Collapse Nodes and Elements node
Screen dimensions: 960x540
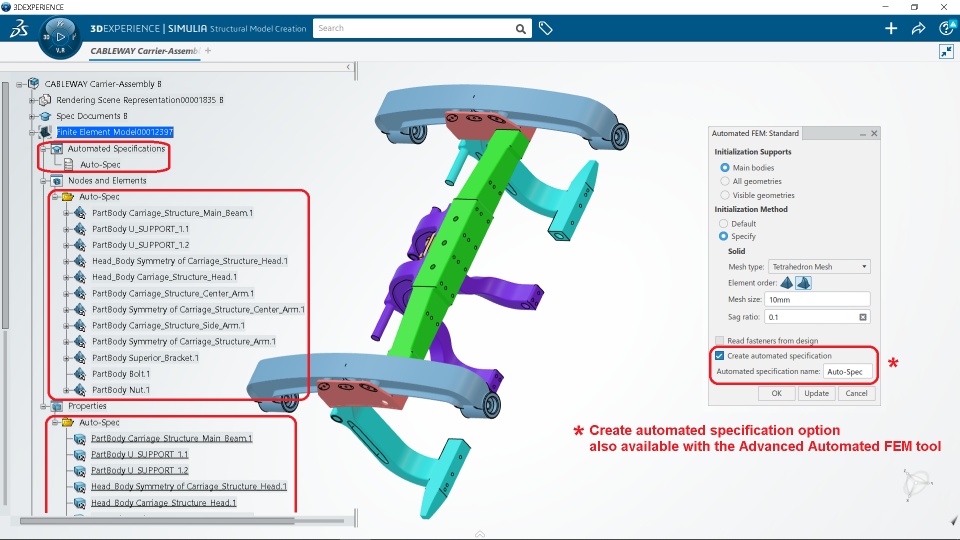(43, 181)
